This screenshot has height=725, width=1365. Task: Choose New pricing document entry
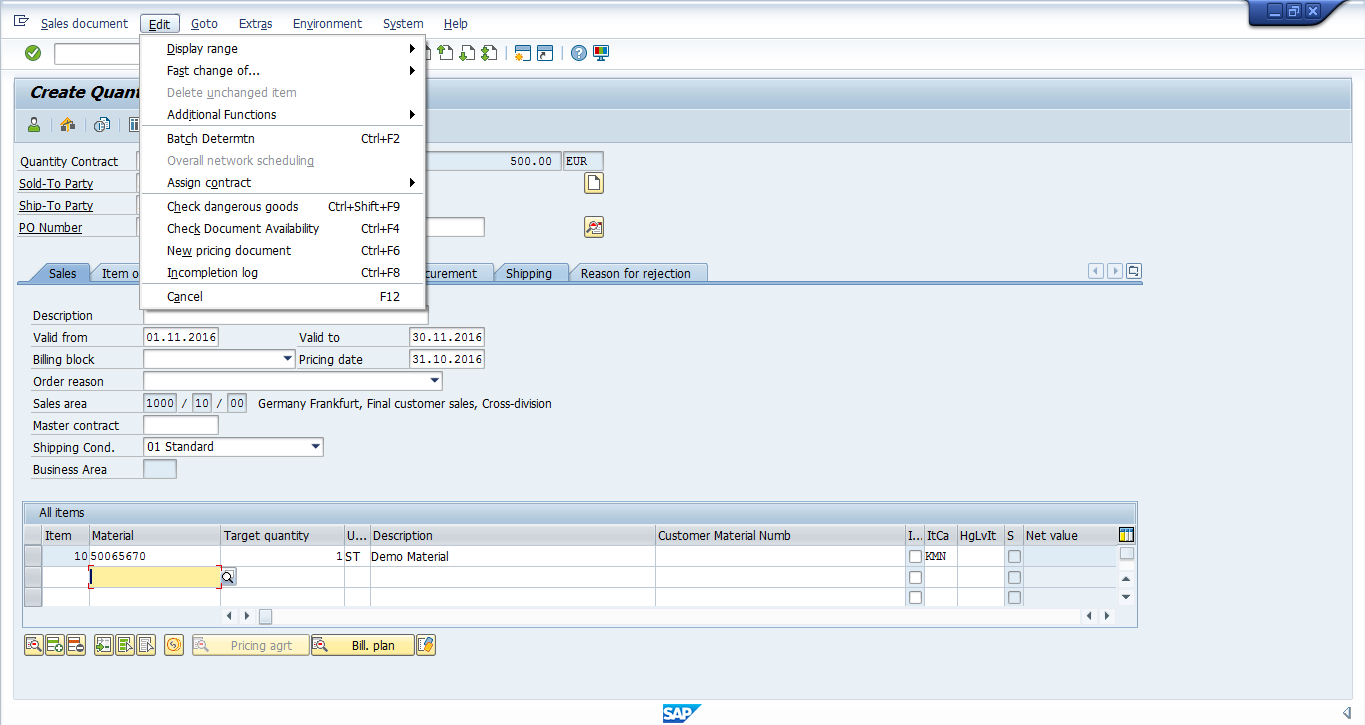(282, 251)
